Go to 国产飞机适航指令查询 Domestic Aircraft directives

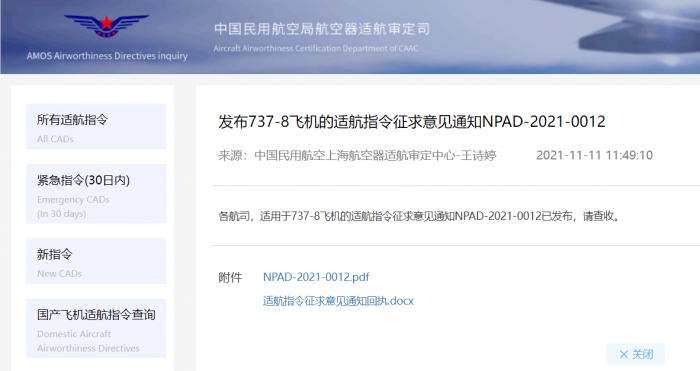[96, 328]
